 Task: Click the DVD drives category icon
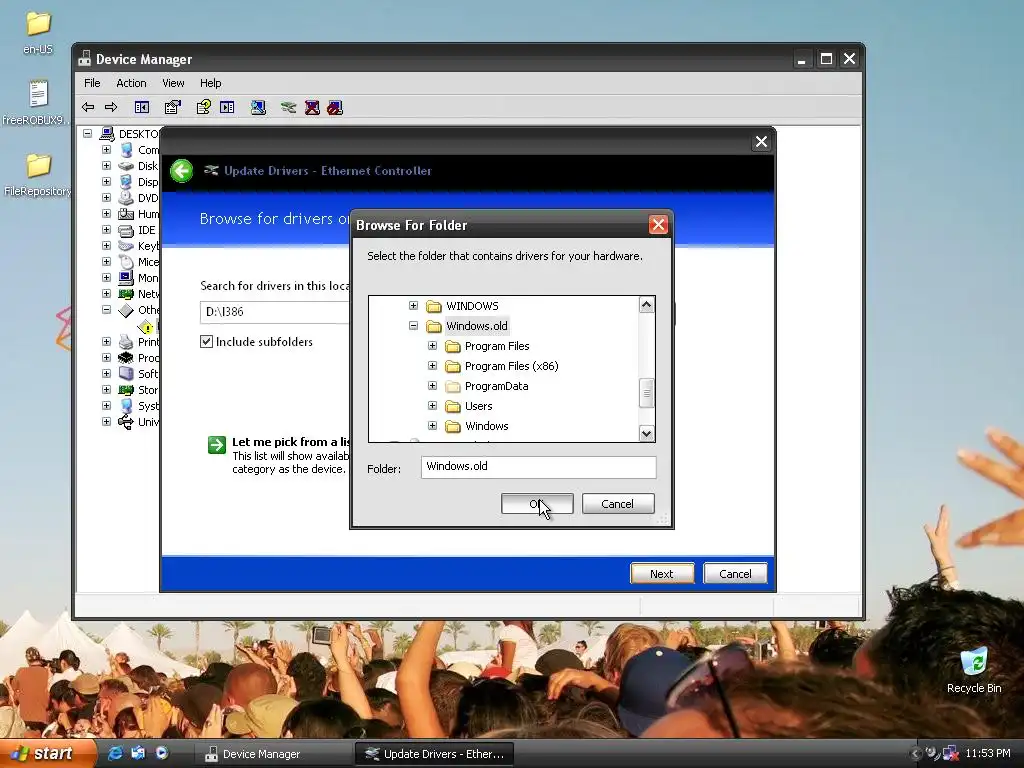pyautogui.click(x=126, y=198)
